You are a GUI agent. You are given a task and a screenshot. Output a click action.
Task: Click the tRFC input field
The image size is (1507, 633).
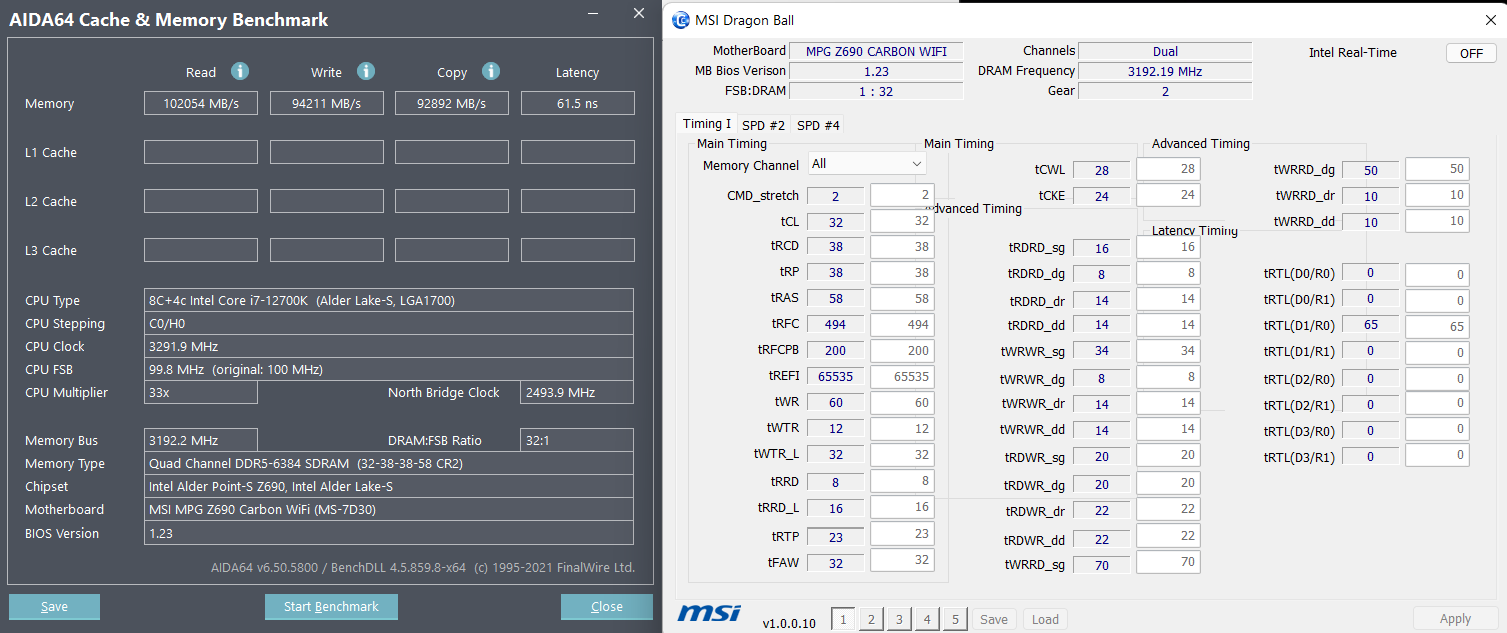tap(902, 324)
